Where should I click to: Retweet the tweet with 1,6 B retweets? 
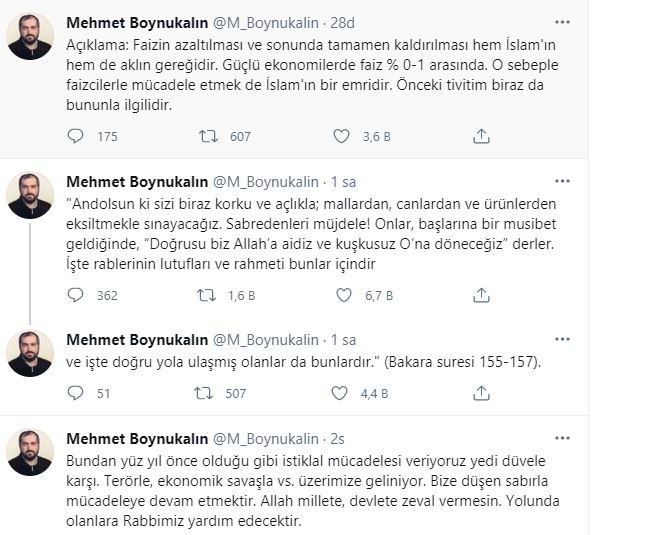[x=207, y=295]
